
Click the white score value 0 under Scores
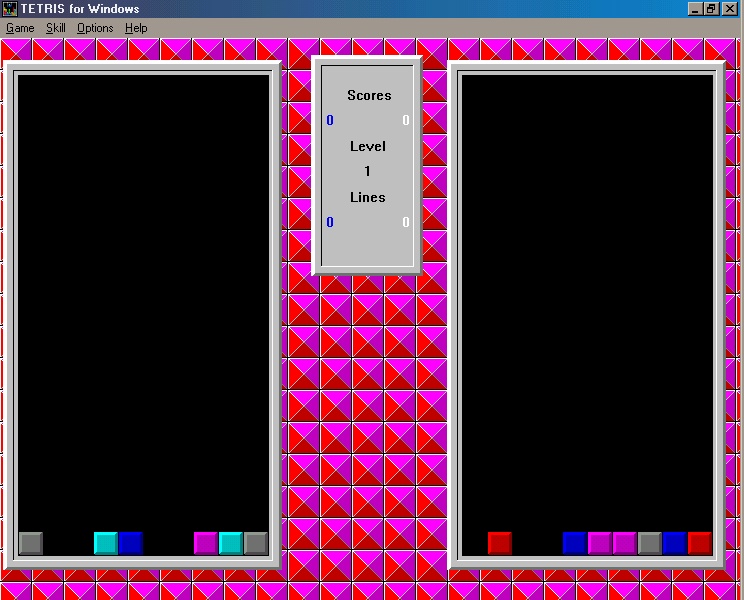pos(406,120)
